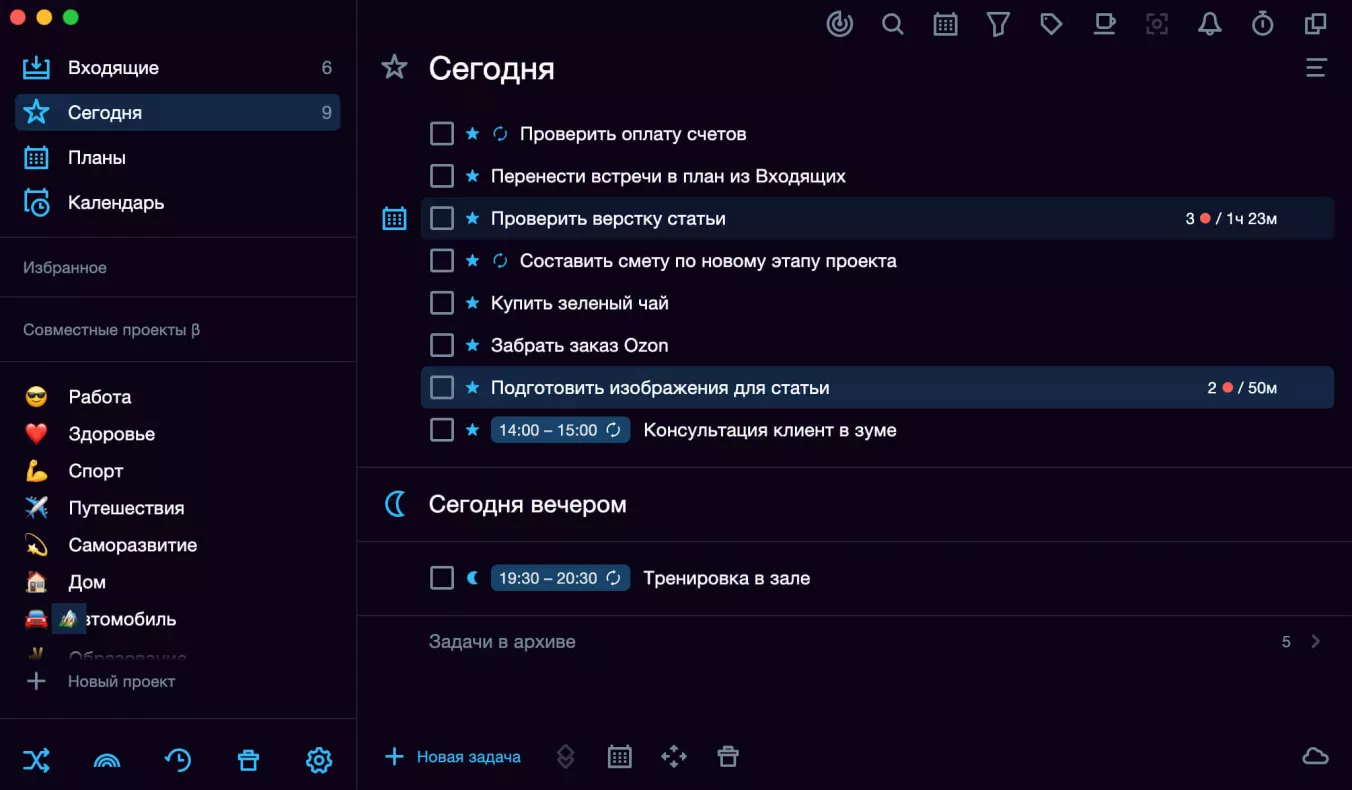
Task: Click pomodoro counter 2 / 50м
Action: [x=1242, y=387]
